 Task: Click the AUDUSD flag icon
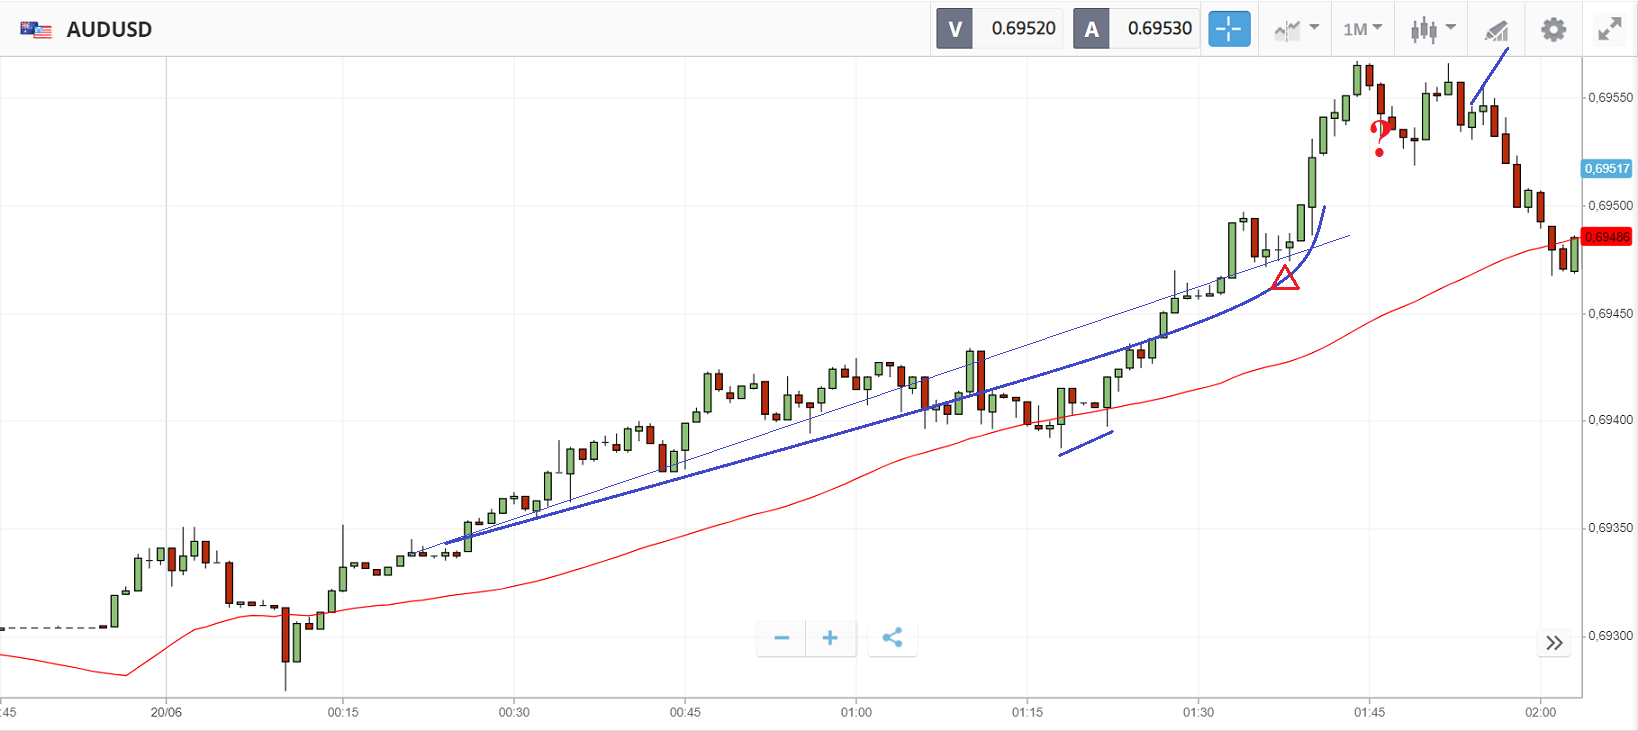click(36, 30)
